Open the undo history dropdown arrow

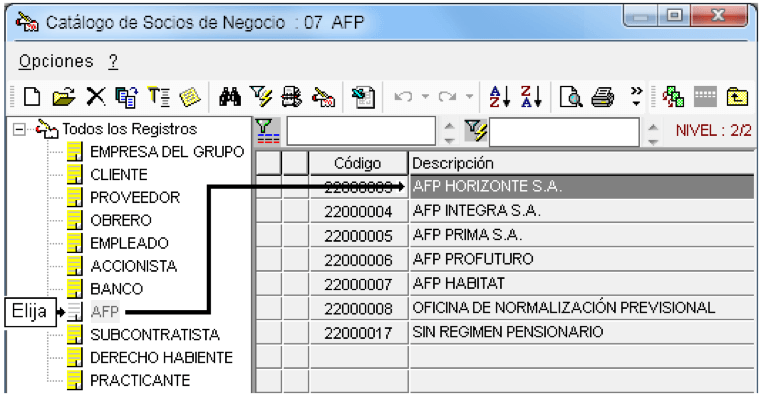click(425, 97)
